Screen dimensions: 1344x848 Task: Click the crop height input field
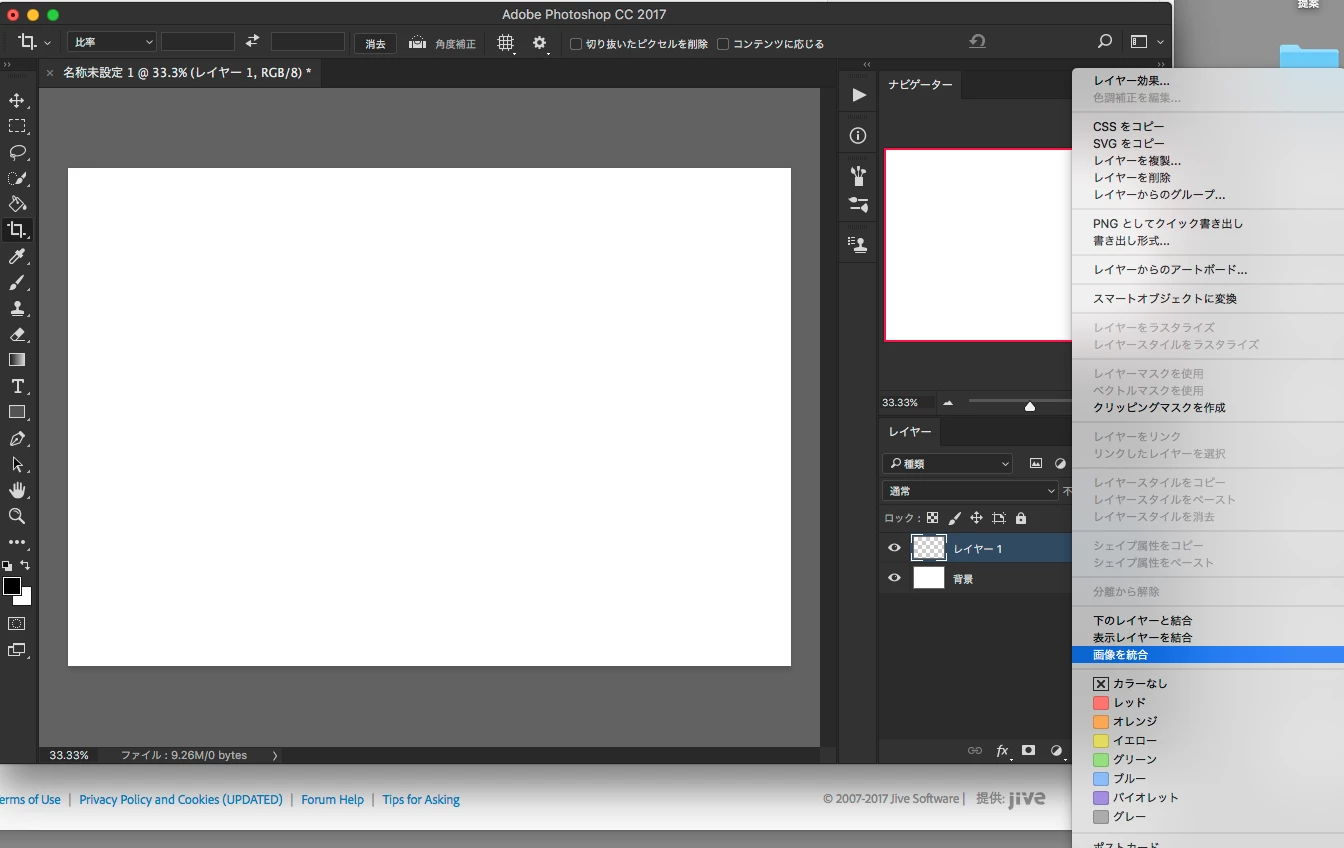pos(308,42)
